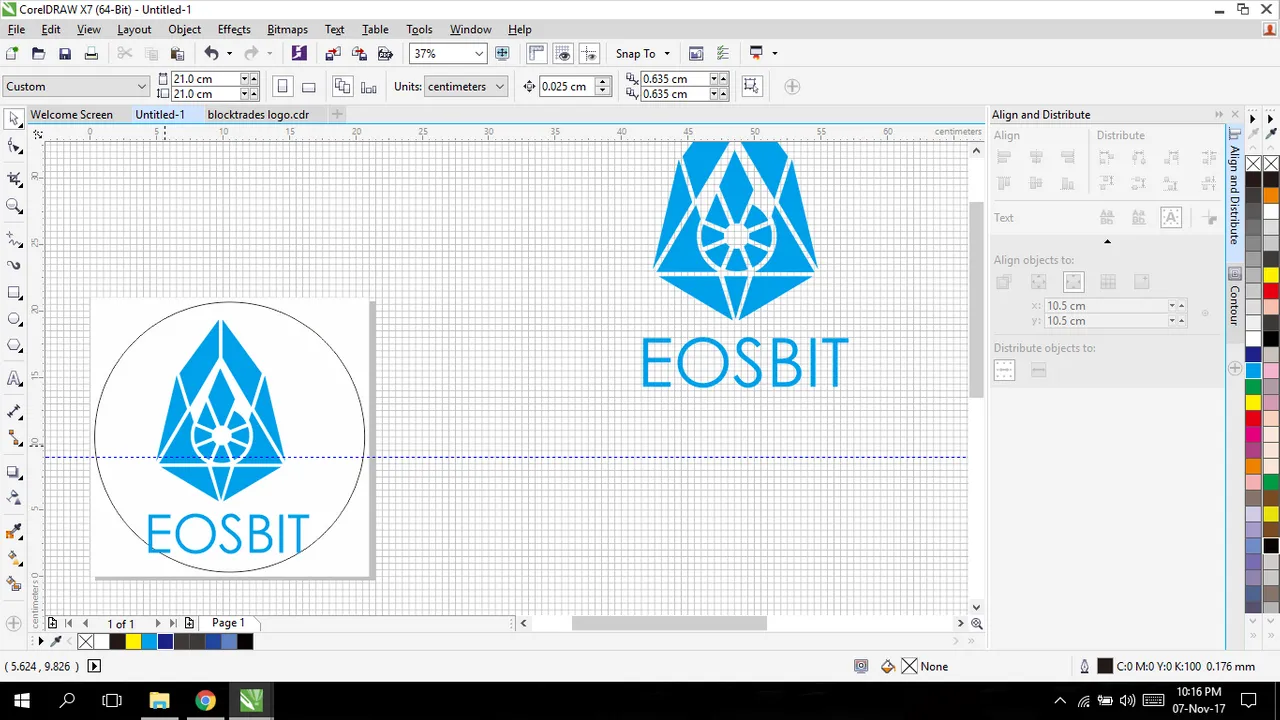Click the Page 1 tab

[x=228, y=623]
